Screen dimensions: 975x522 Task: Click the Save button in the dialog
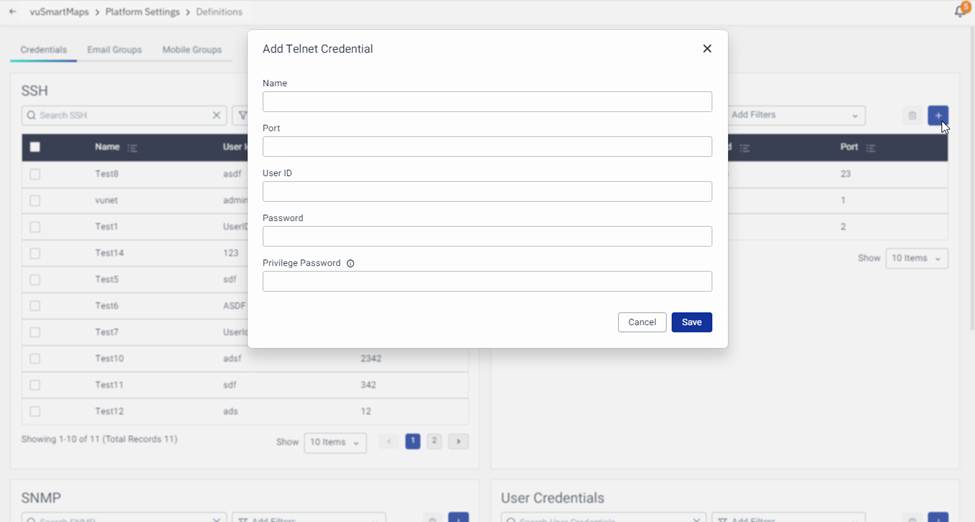(x=691, y=322)
